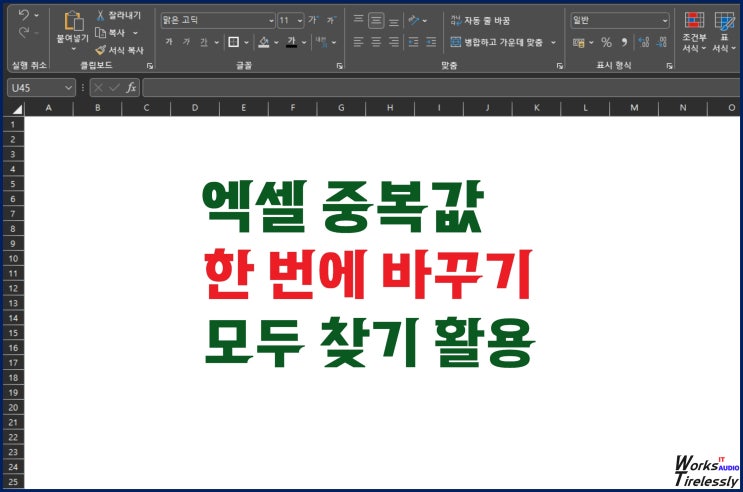Click the text orientation angle icon
743x492 pixels.
tap(414, 20)
